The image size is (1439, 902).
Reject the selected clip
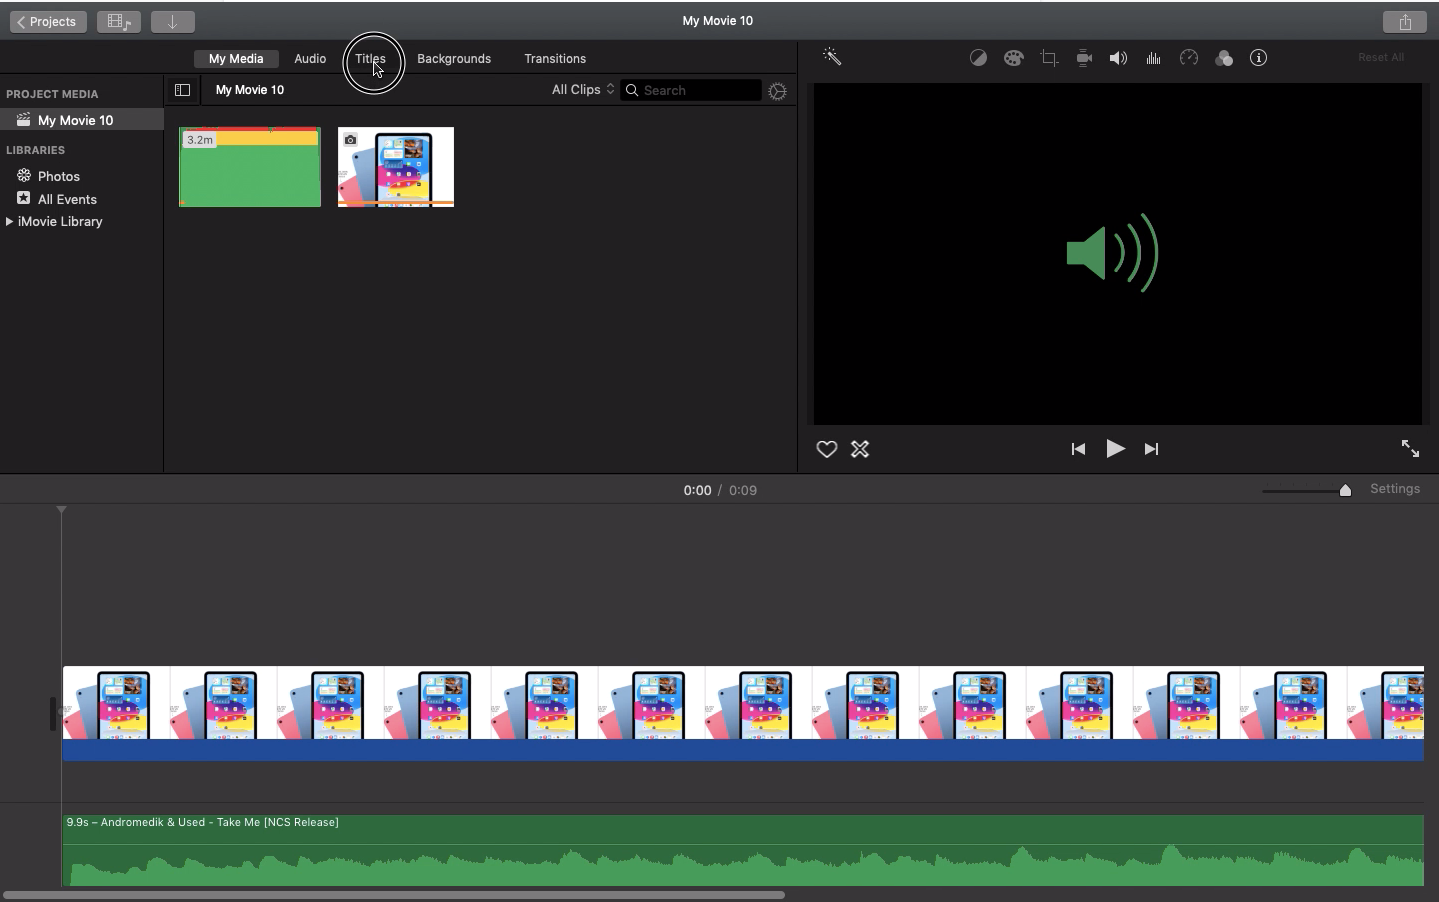point(861,449)
